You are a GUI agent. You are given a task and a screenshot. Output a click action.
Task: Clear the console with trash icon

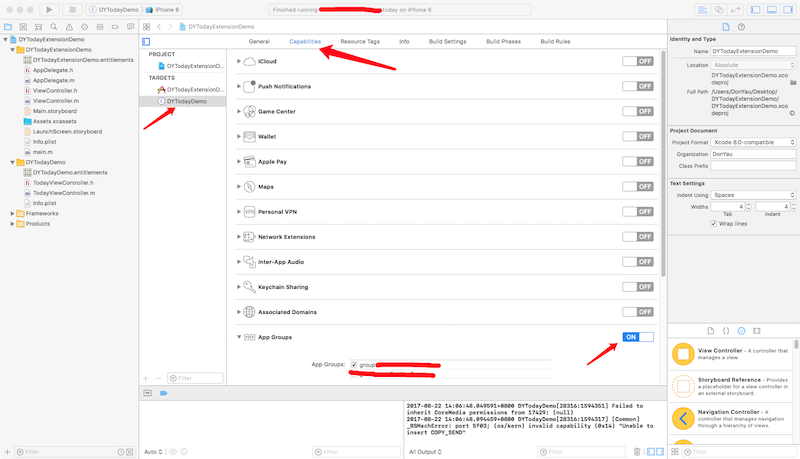[x=637, y=451]
